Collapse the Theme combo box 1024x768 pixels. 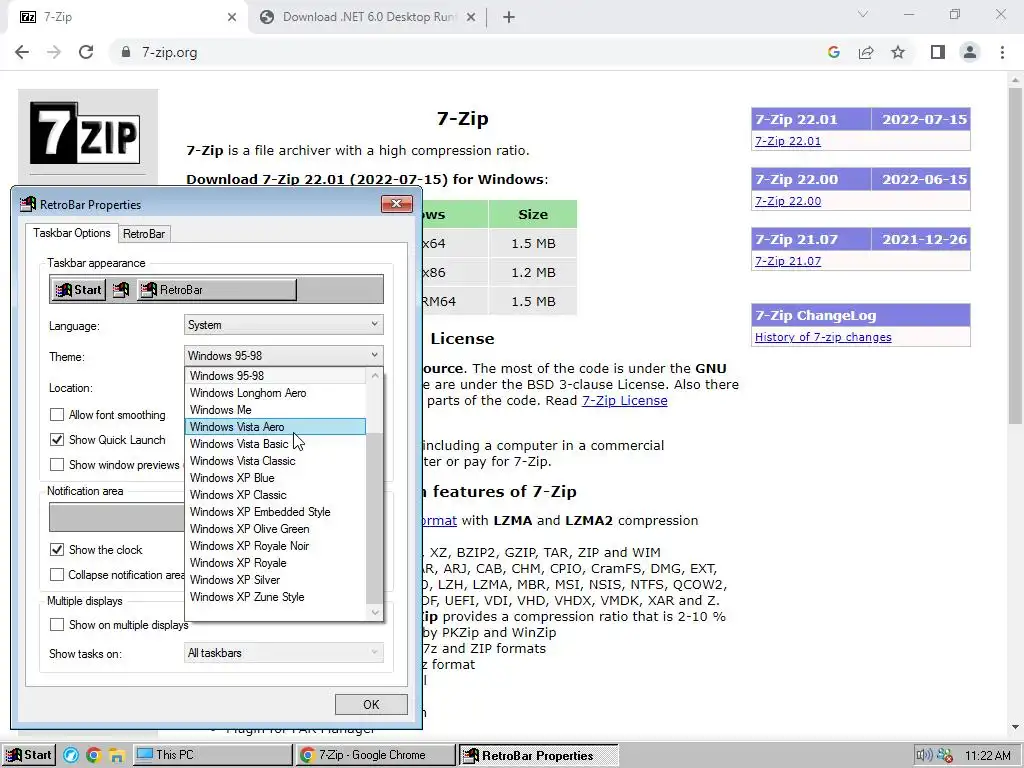point(283,355)
